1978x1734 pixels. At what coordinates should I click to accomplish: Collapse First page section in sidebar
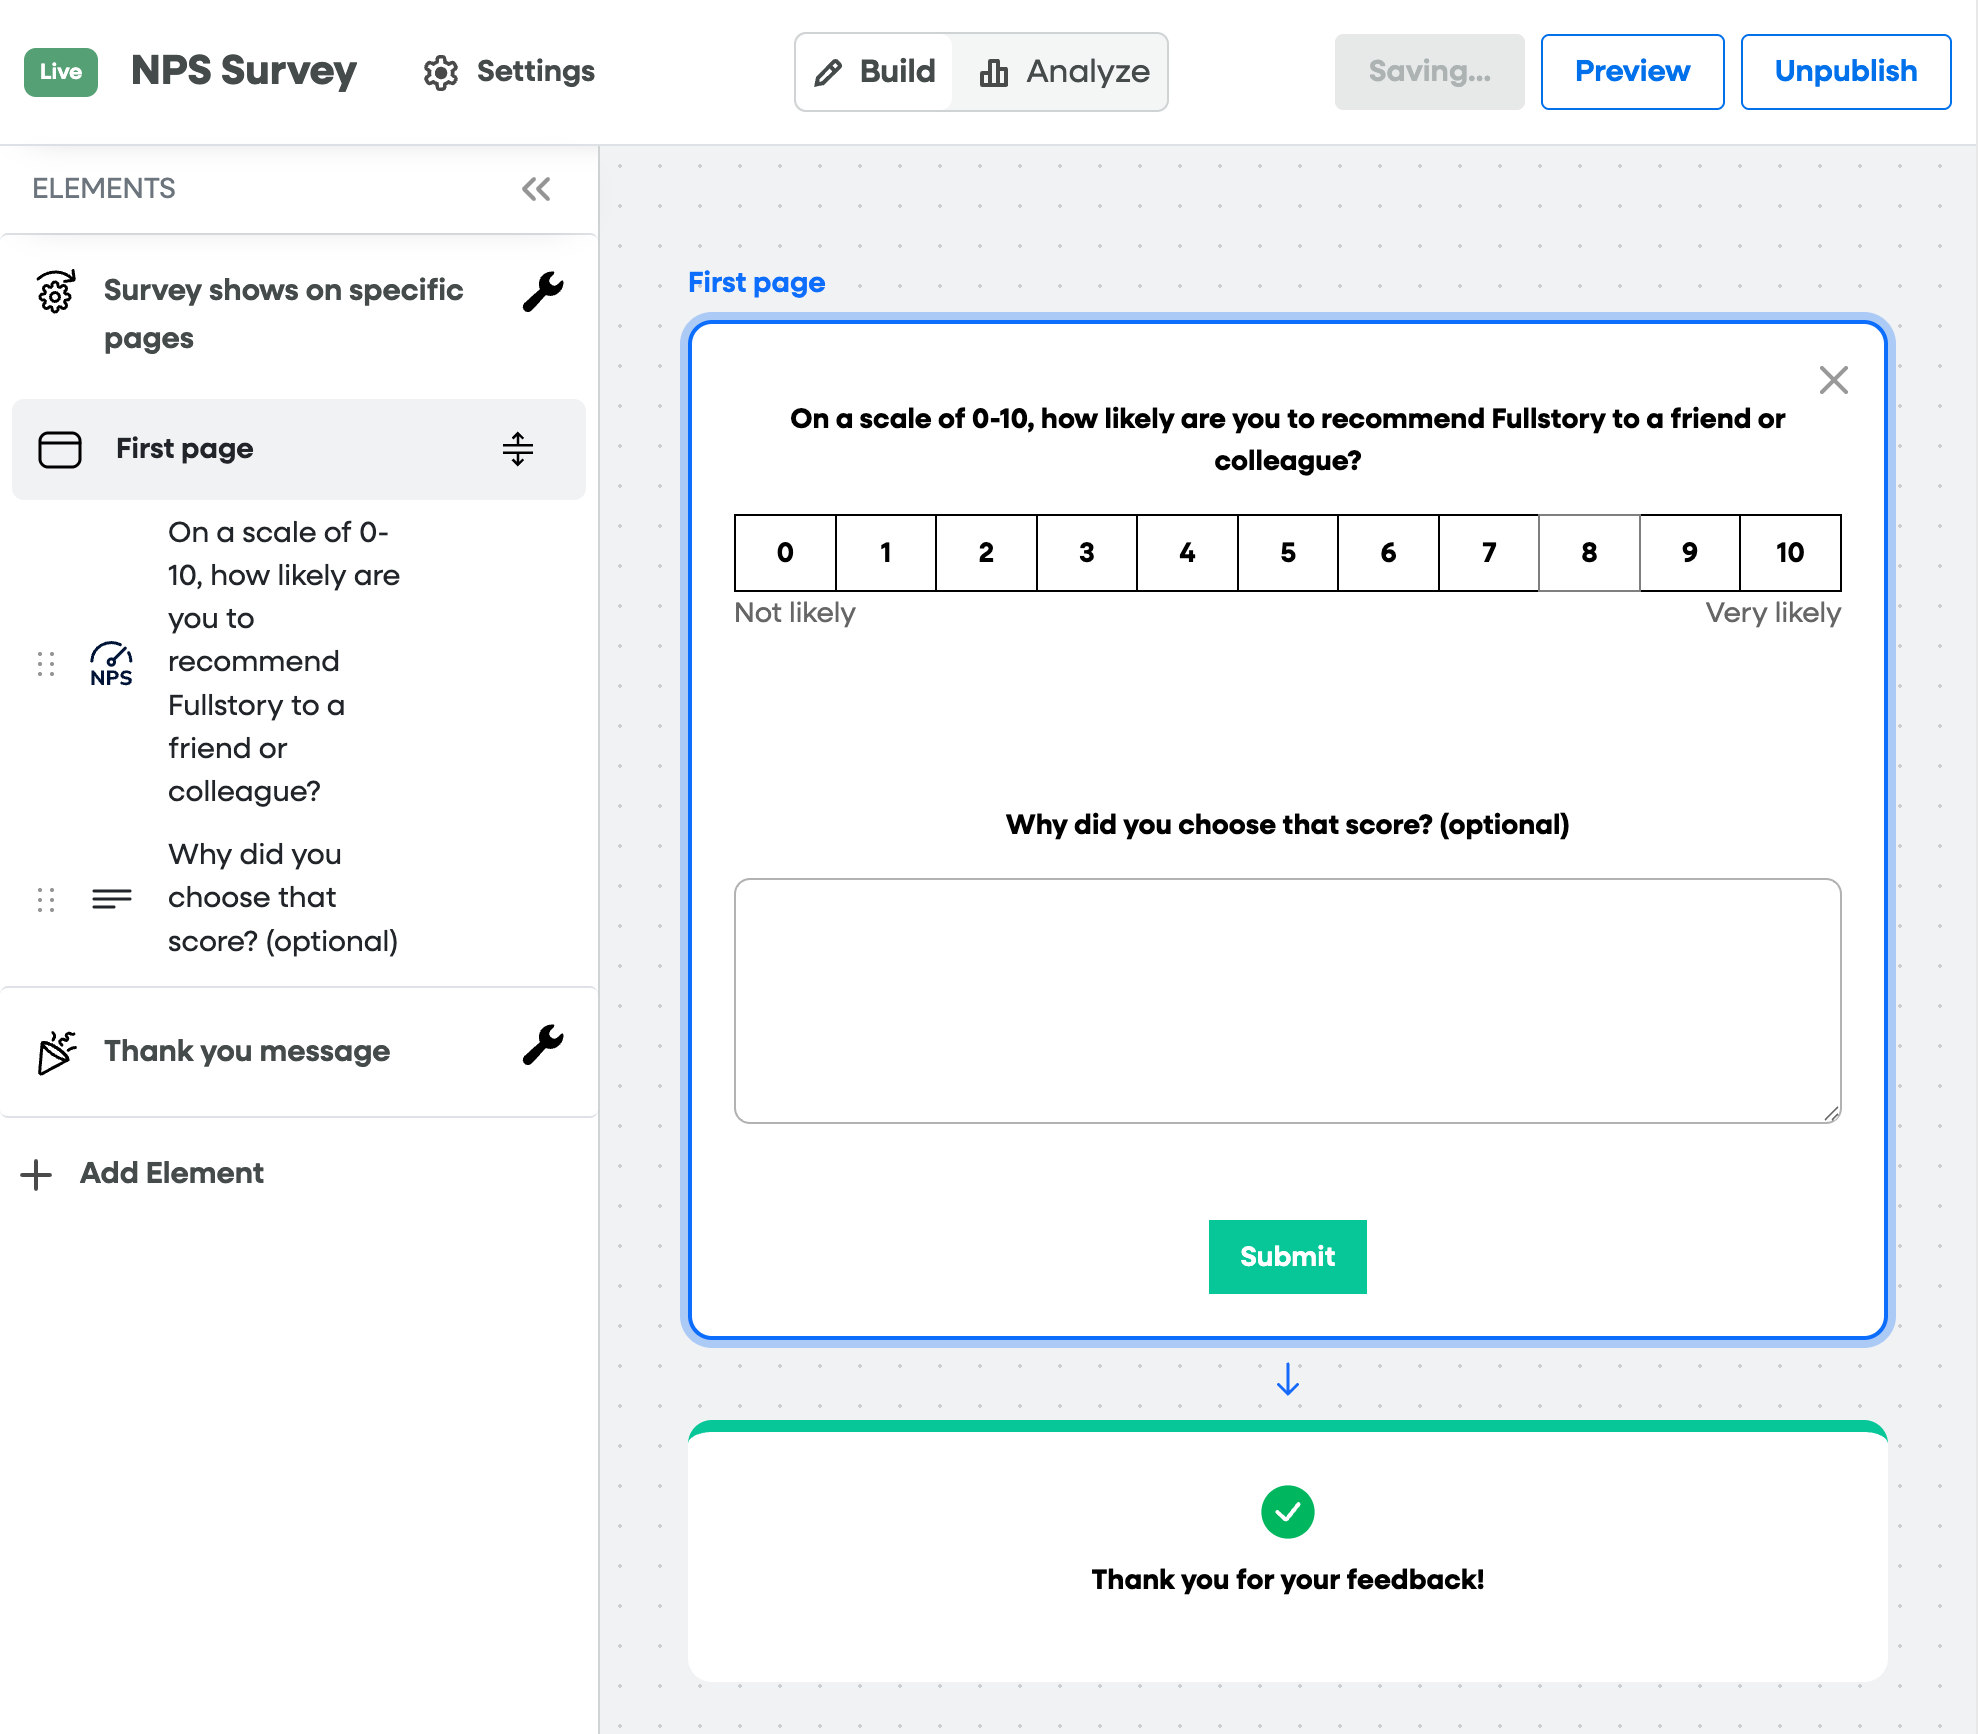517,449
